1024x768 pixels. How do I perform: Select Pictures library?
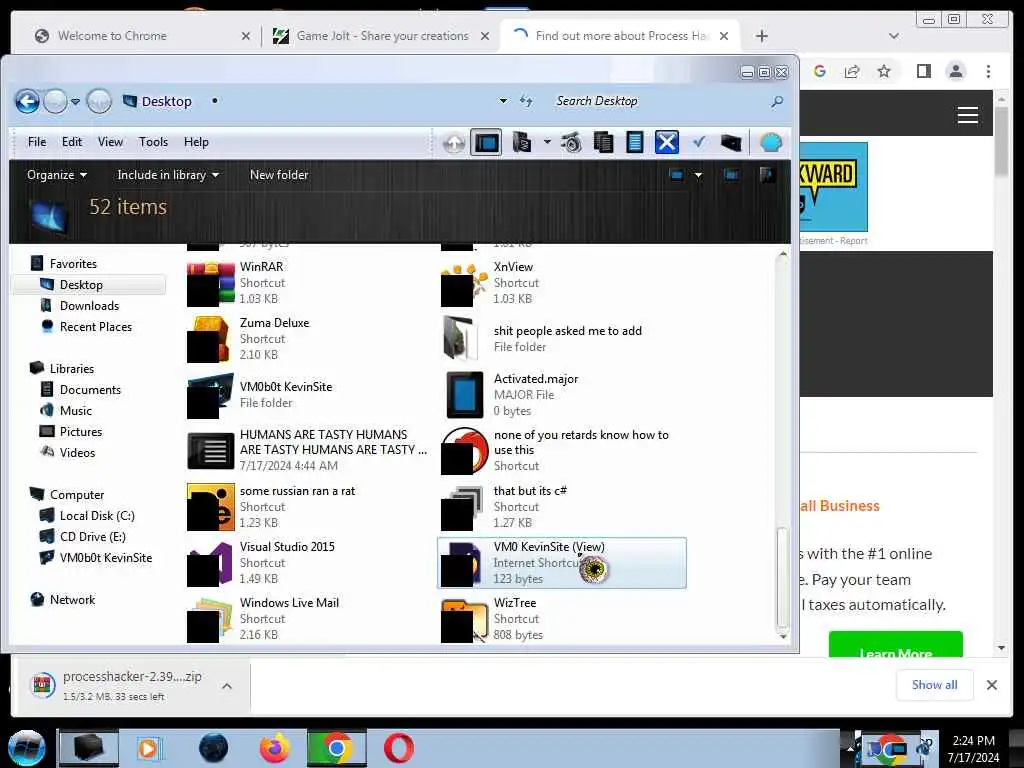coord(81,432)
